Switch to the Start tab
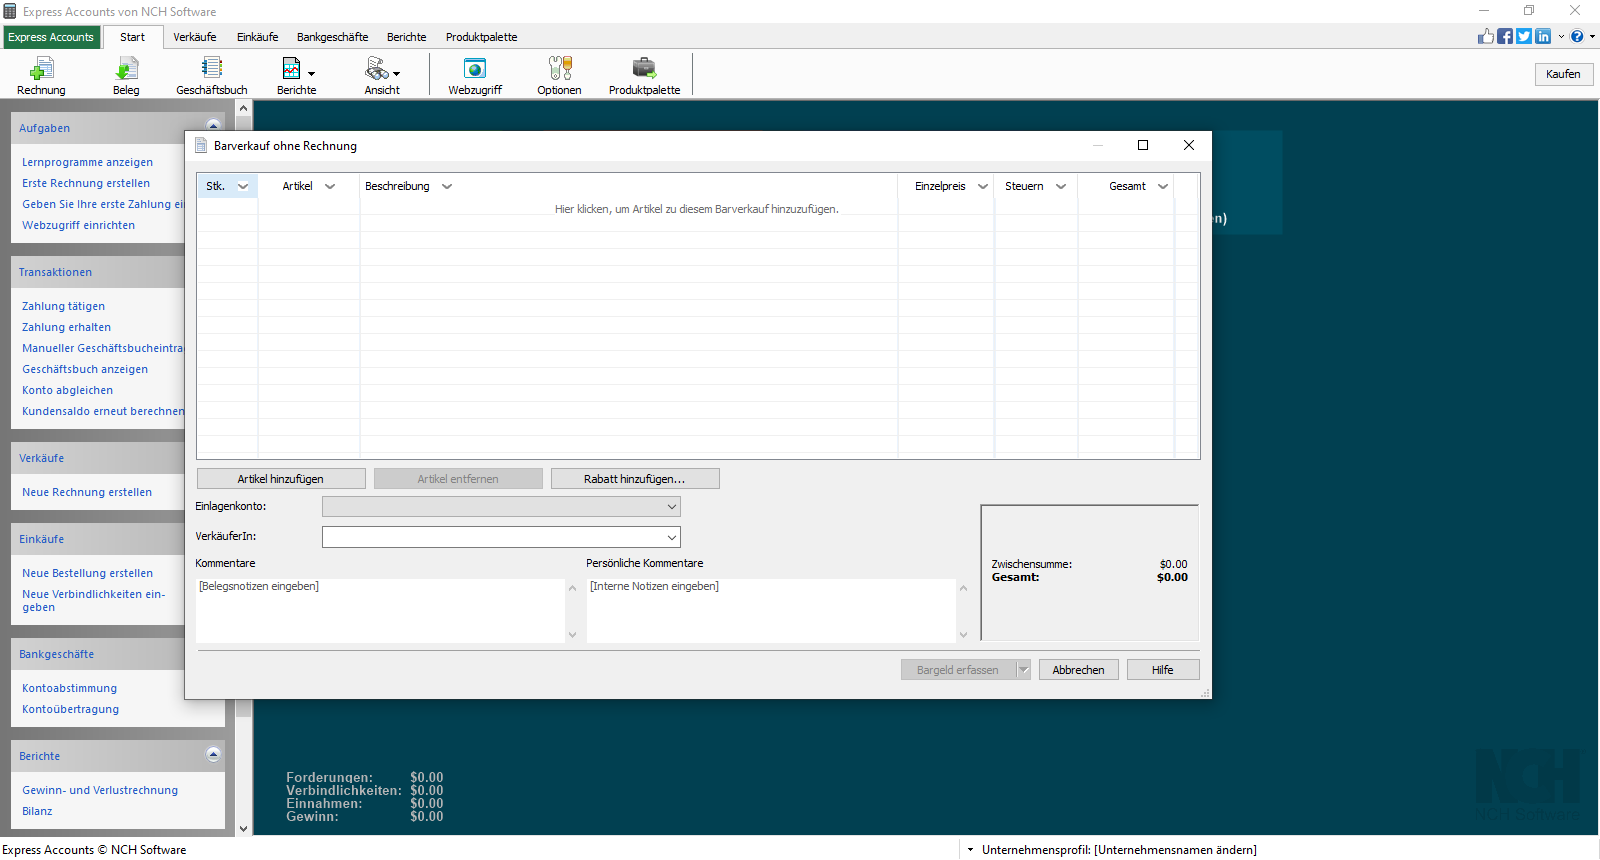Viewport: 1600px width, 860px height. point(133,37)
